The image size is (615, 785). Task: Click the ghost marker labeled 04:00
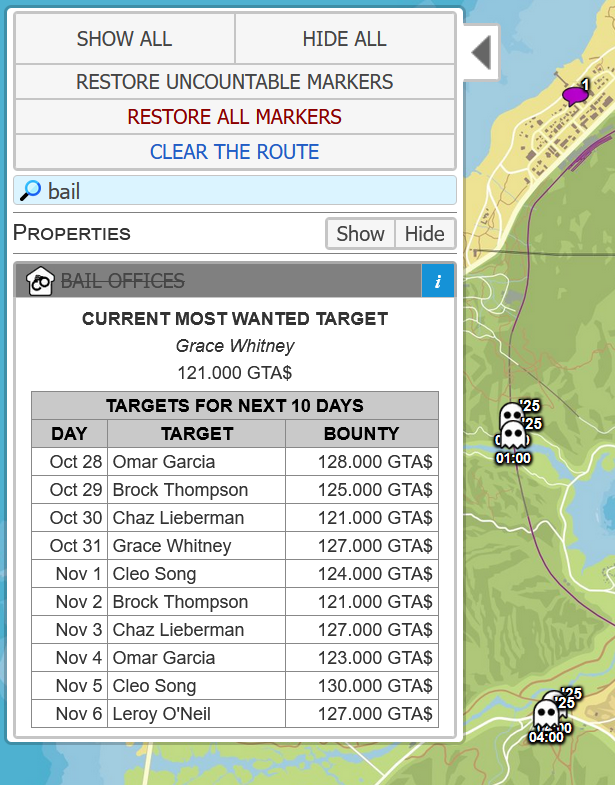(x=546, y=714)
